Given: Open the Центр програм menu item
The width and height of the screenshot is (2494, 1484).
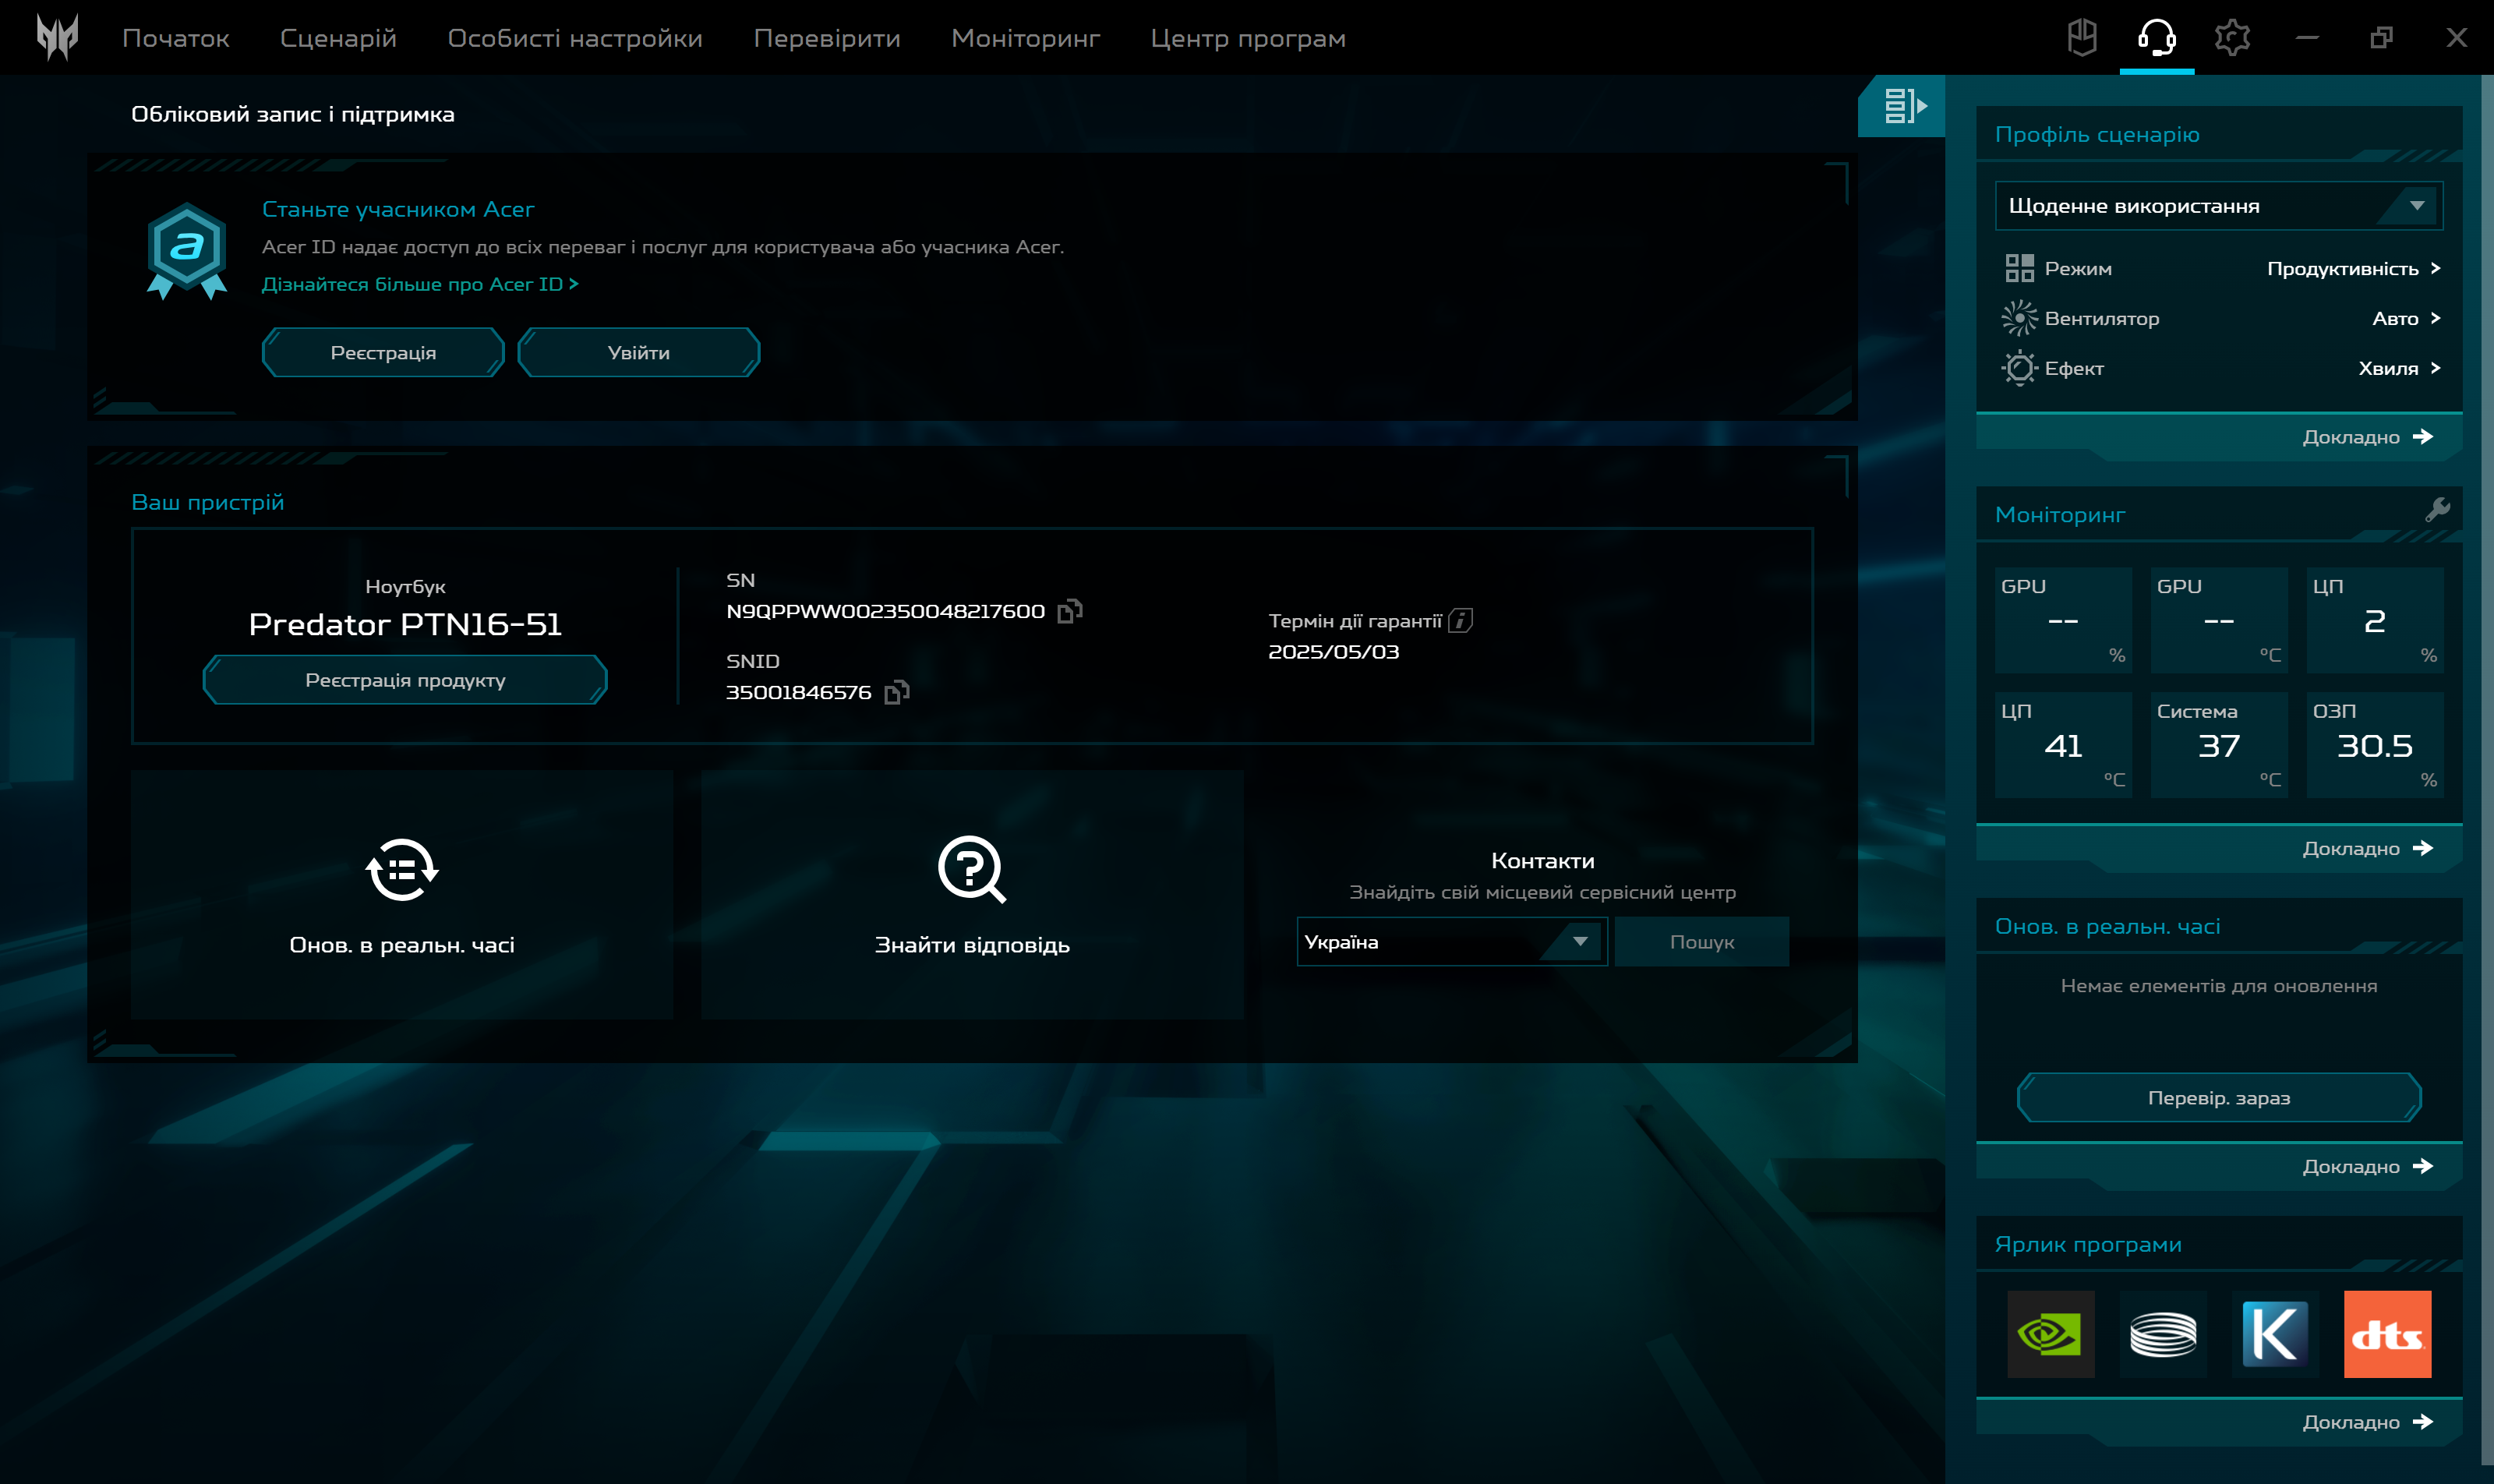Looking at the screenshot, I should pyautogui.click(x=1249, y=37).
